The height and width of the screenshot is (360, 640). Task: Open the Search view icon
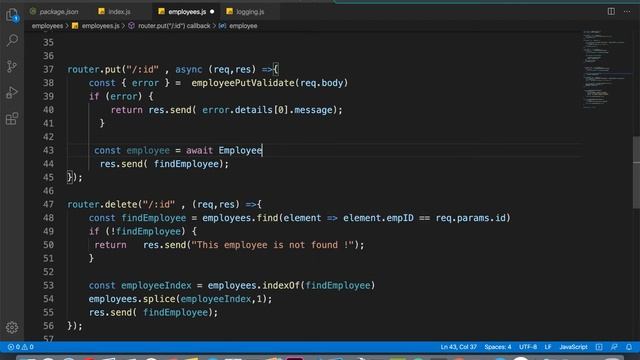(12, 40)
